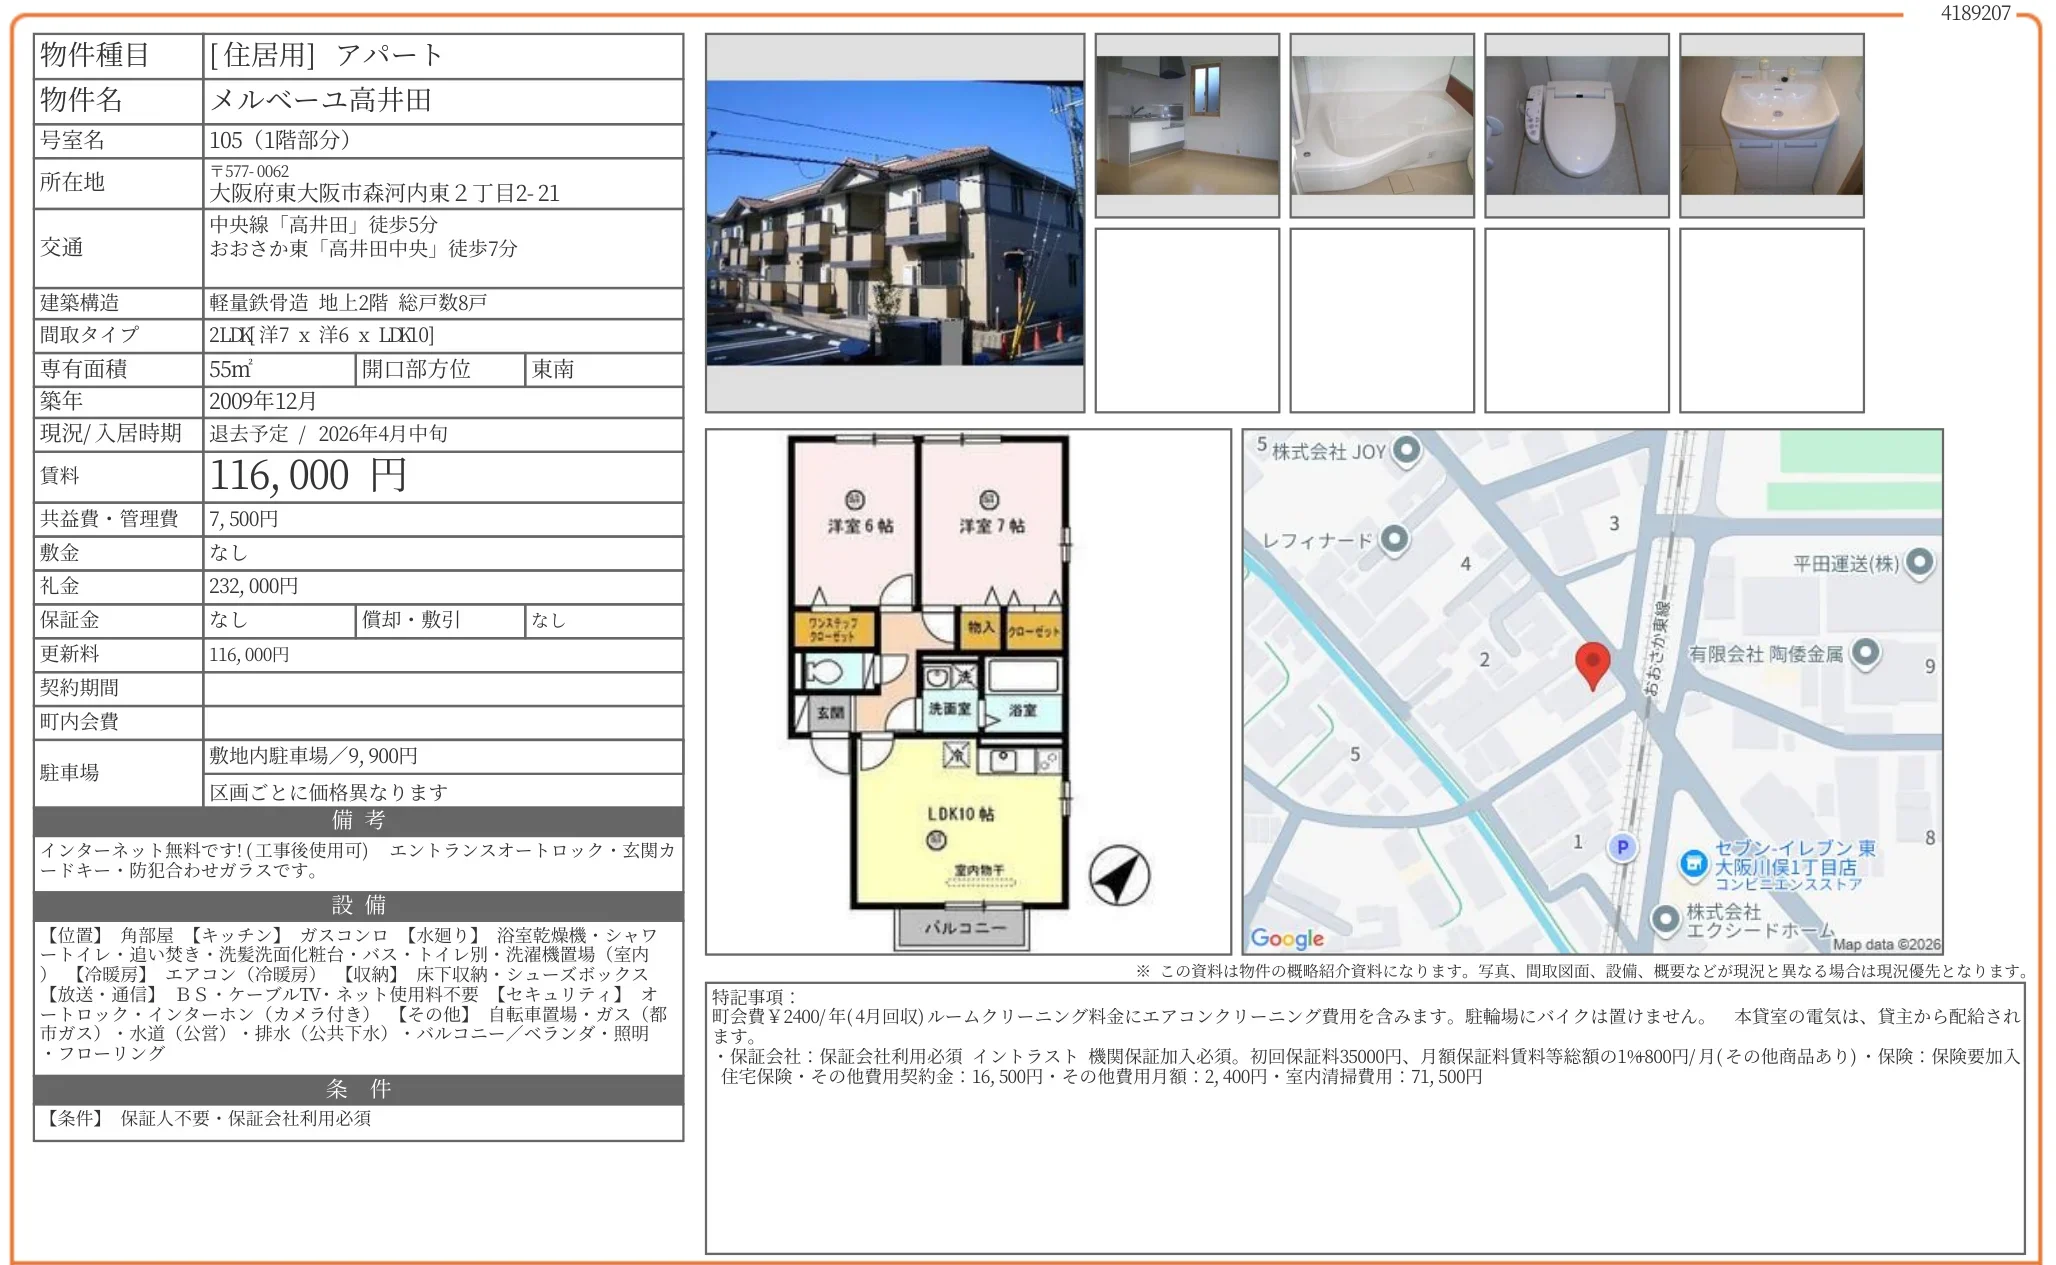Click the 洋室7帖 room on floorplan

click(x=990, y=525)
